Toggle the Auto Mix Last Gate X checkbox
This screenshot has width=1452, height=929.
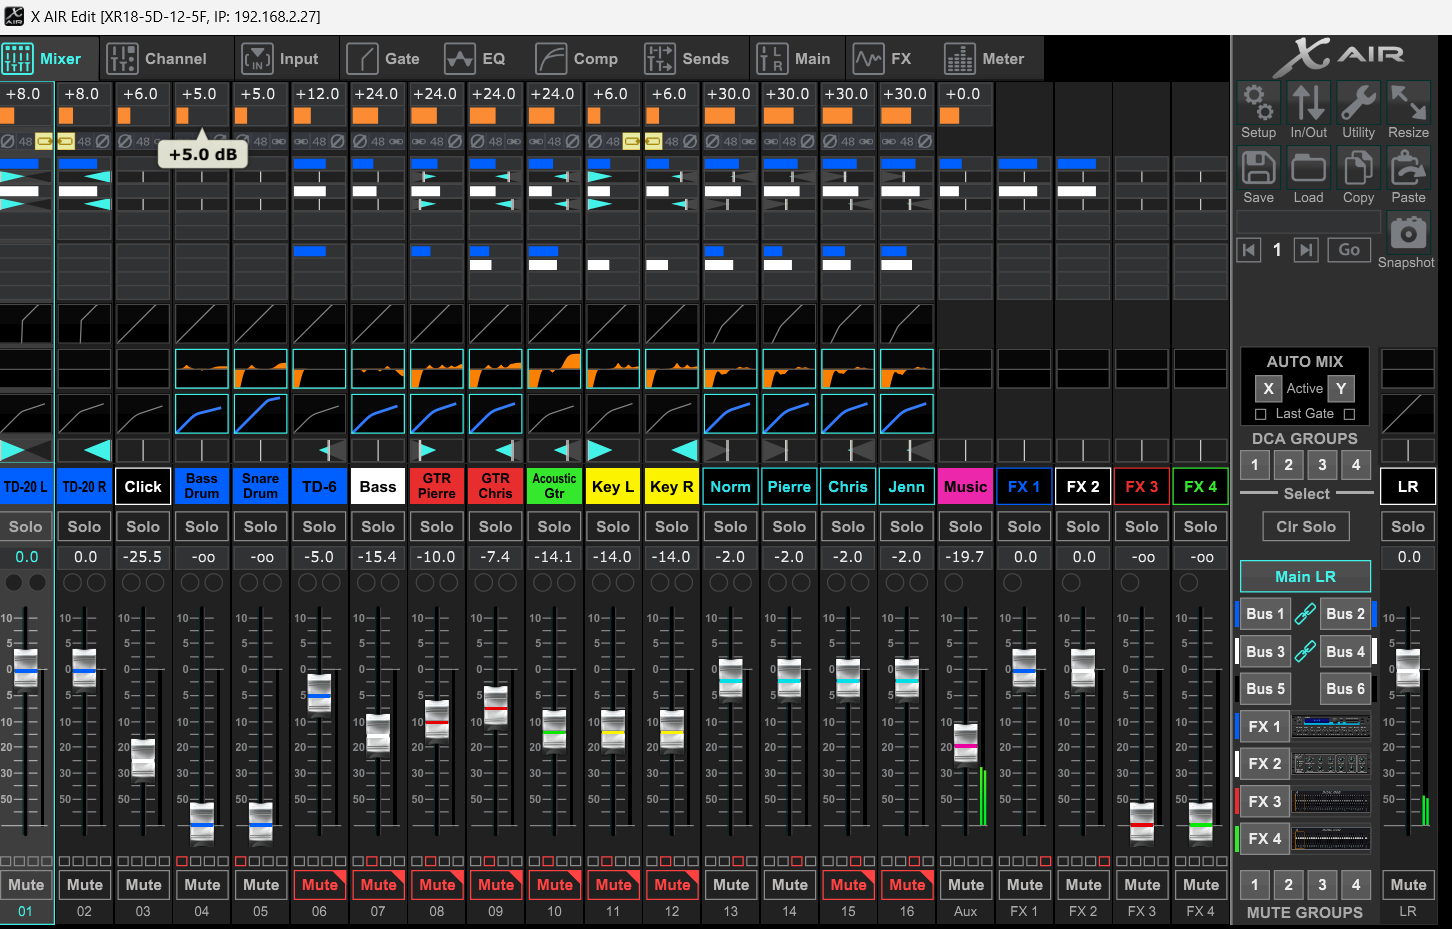1260,414
